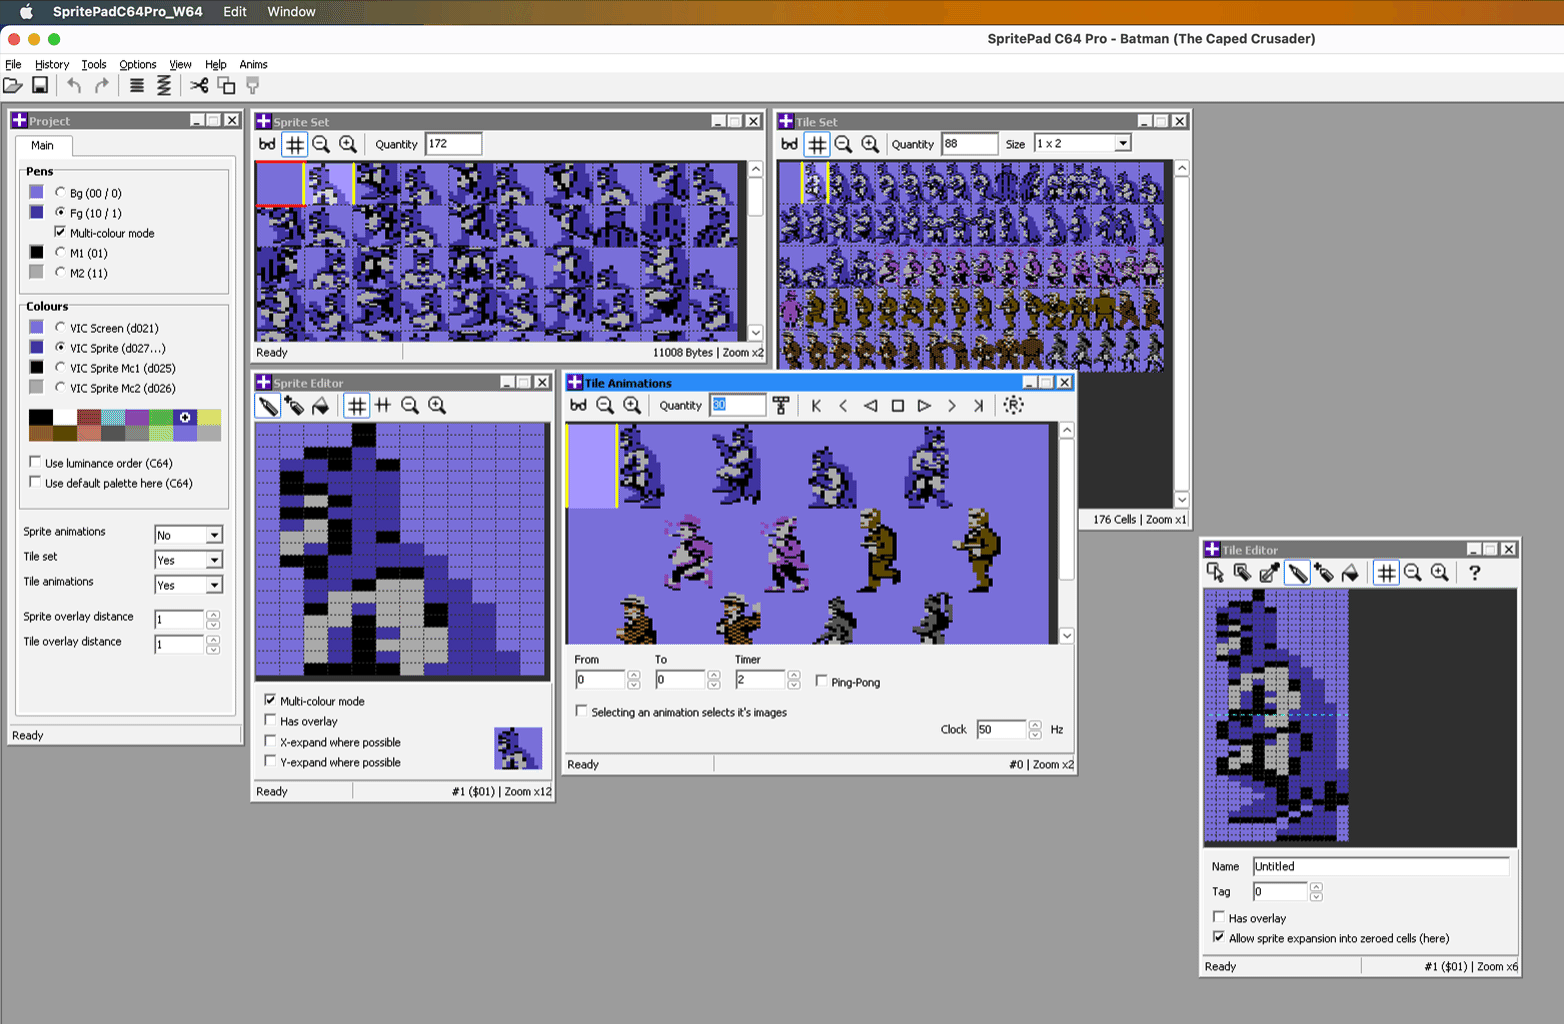Click the Save disk icon in main toolbar
Image resolution: width=1564 pixels, height=1024 pixels.
point(40,86)
